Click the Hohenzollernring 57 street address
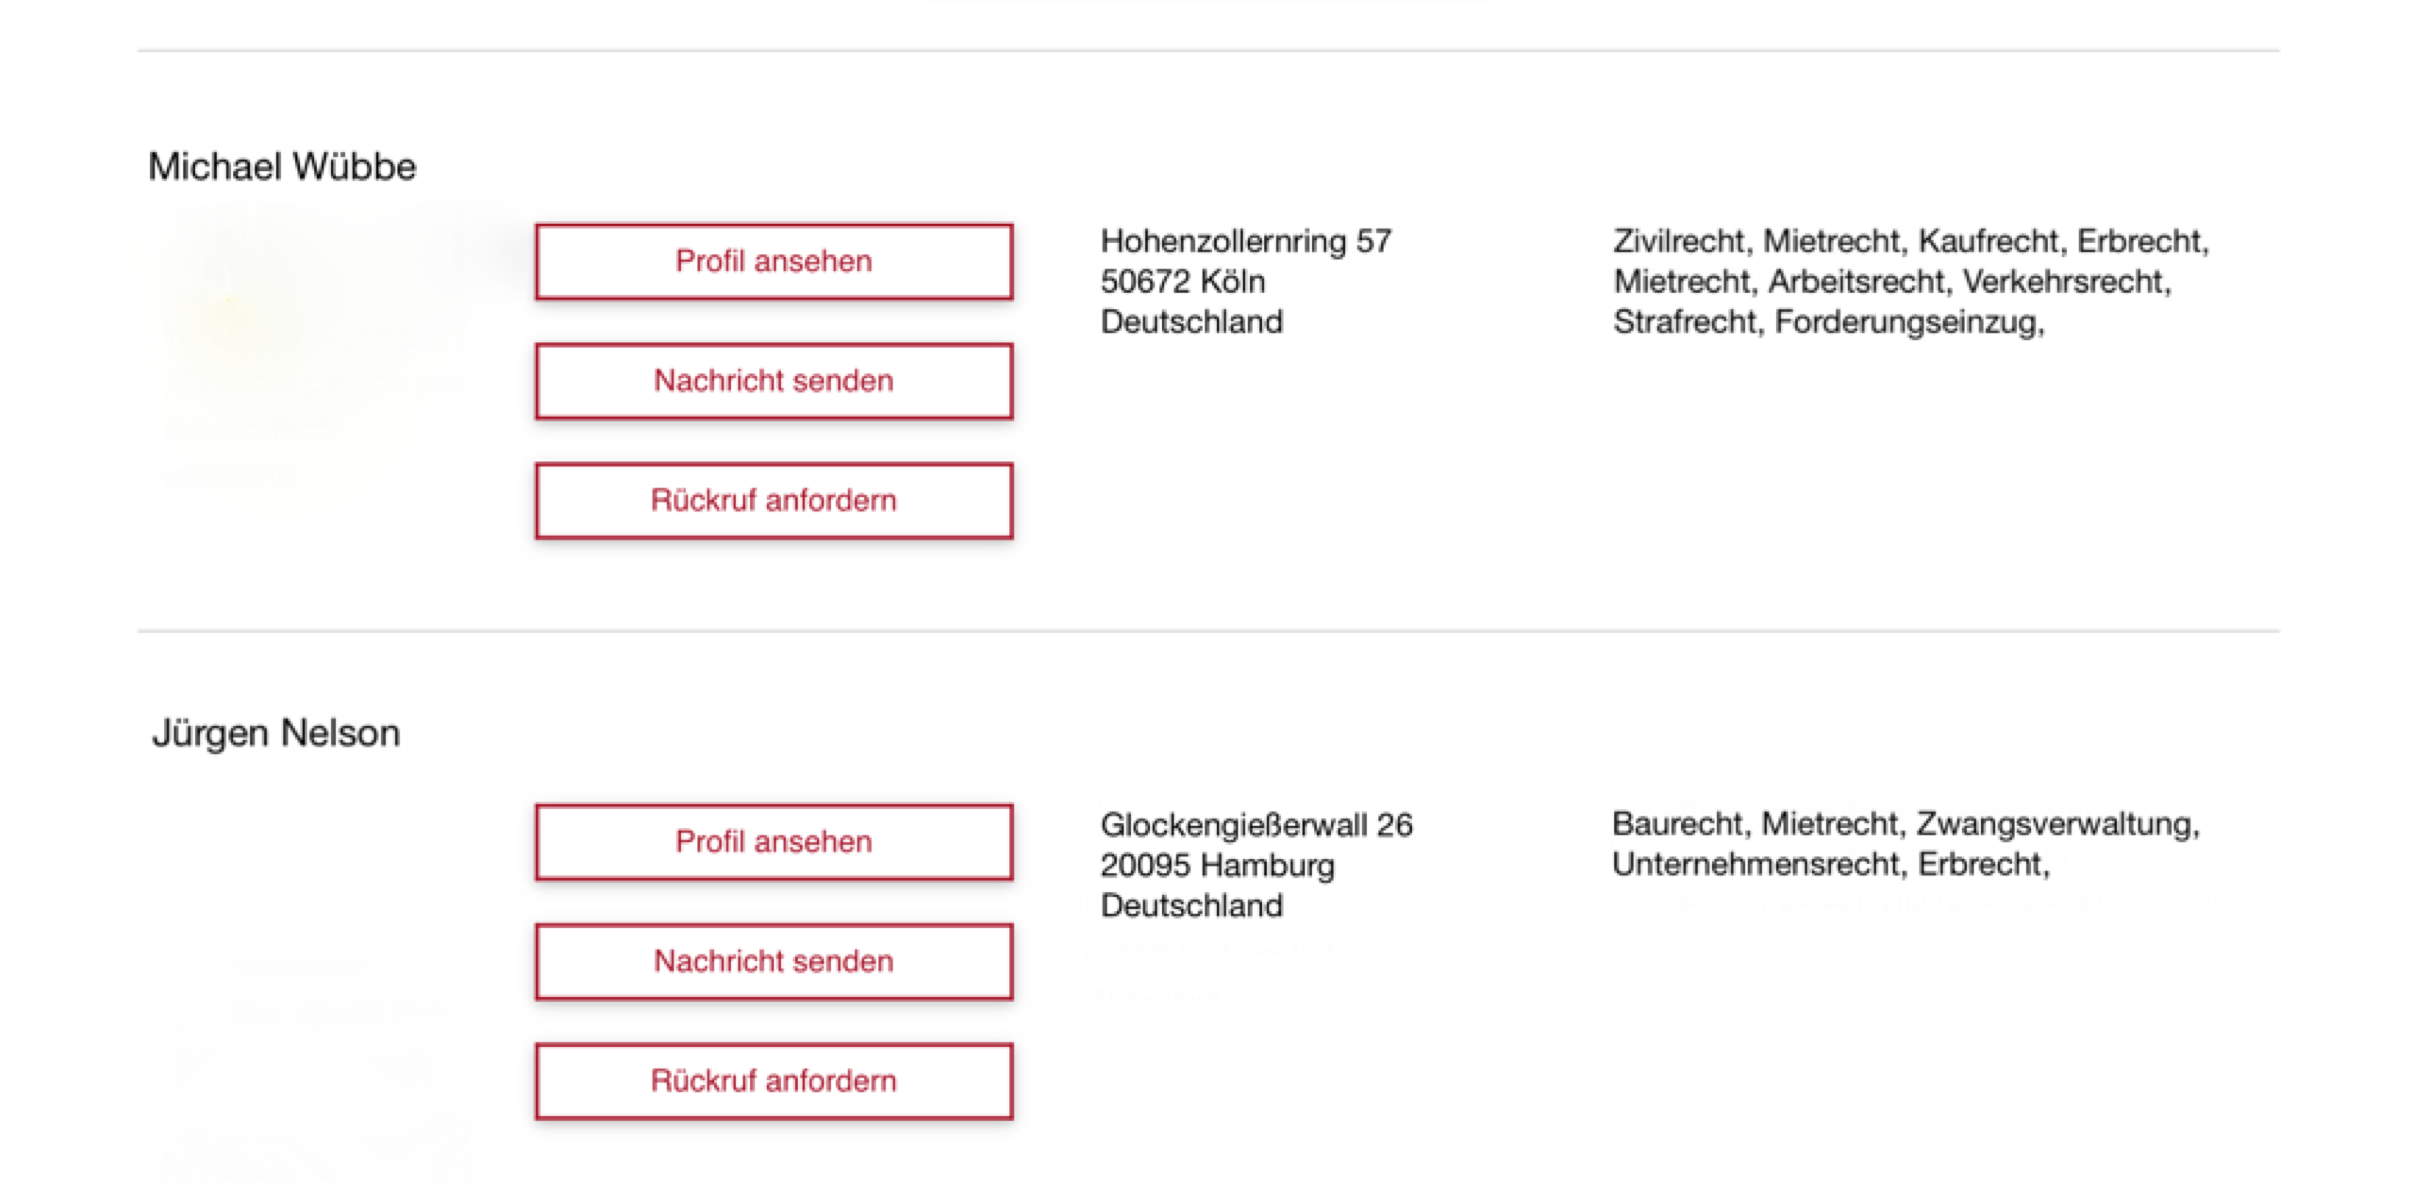Image resolution: width=2412 pixels, height=1204 pixels. [x=1245, y=241]
